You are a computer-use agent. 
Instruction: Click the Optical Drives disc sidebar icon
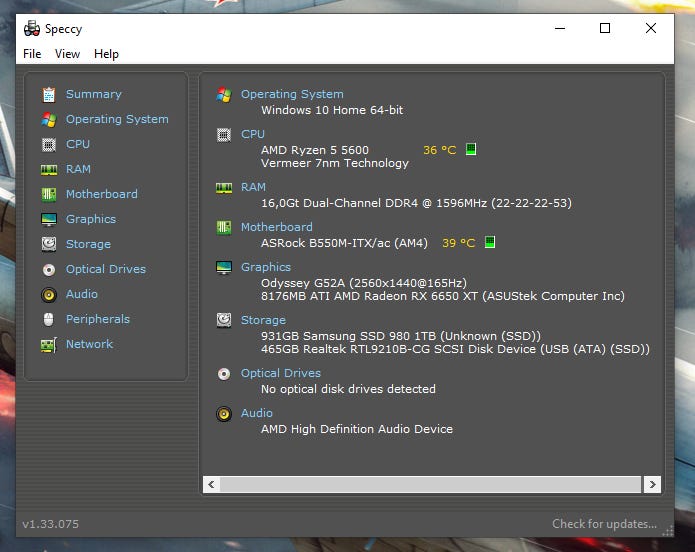pos(49,270)
